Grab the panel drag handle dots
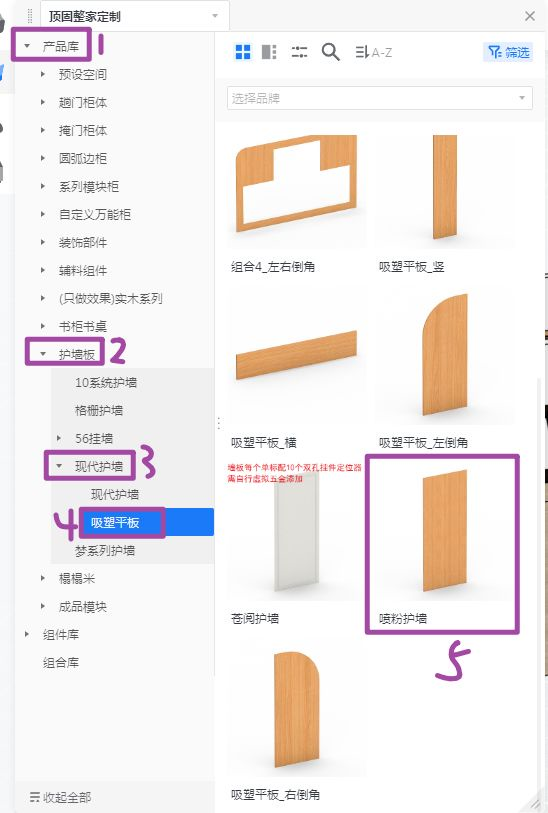548x813 pixels. (x=30, y=16)
